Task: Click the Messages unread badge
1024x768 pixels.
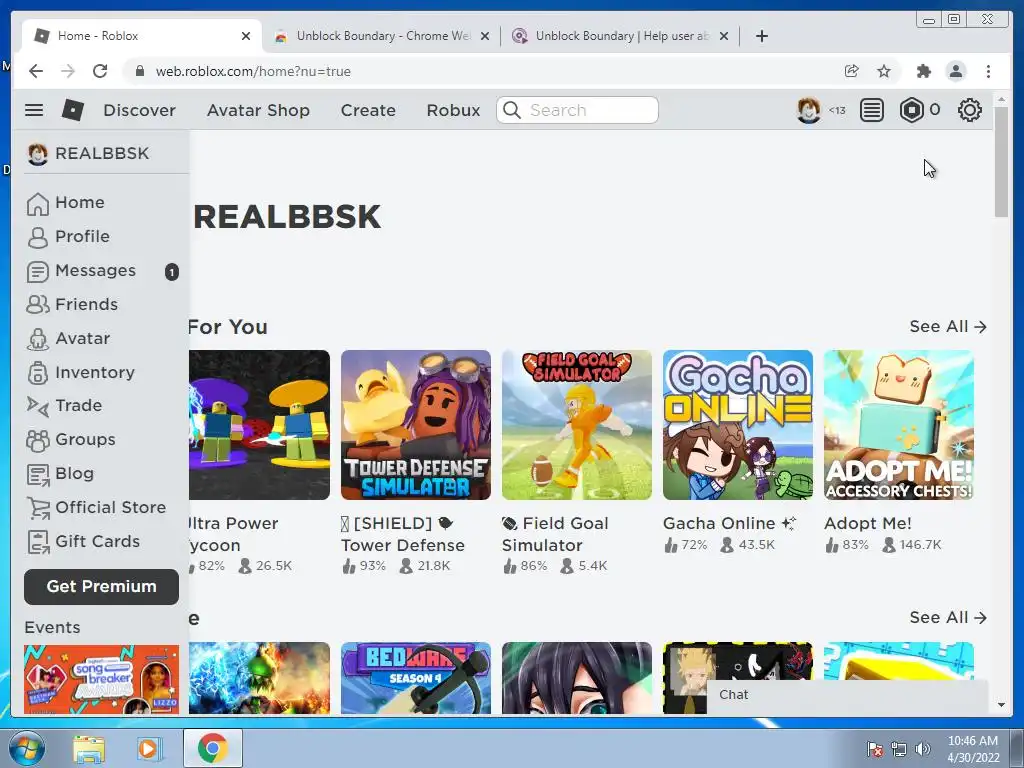Action: click(x=172, y=272)
